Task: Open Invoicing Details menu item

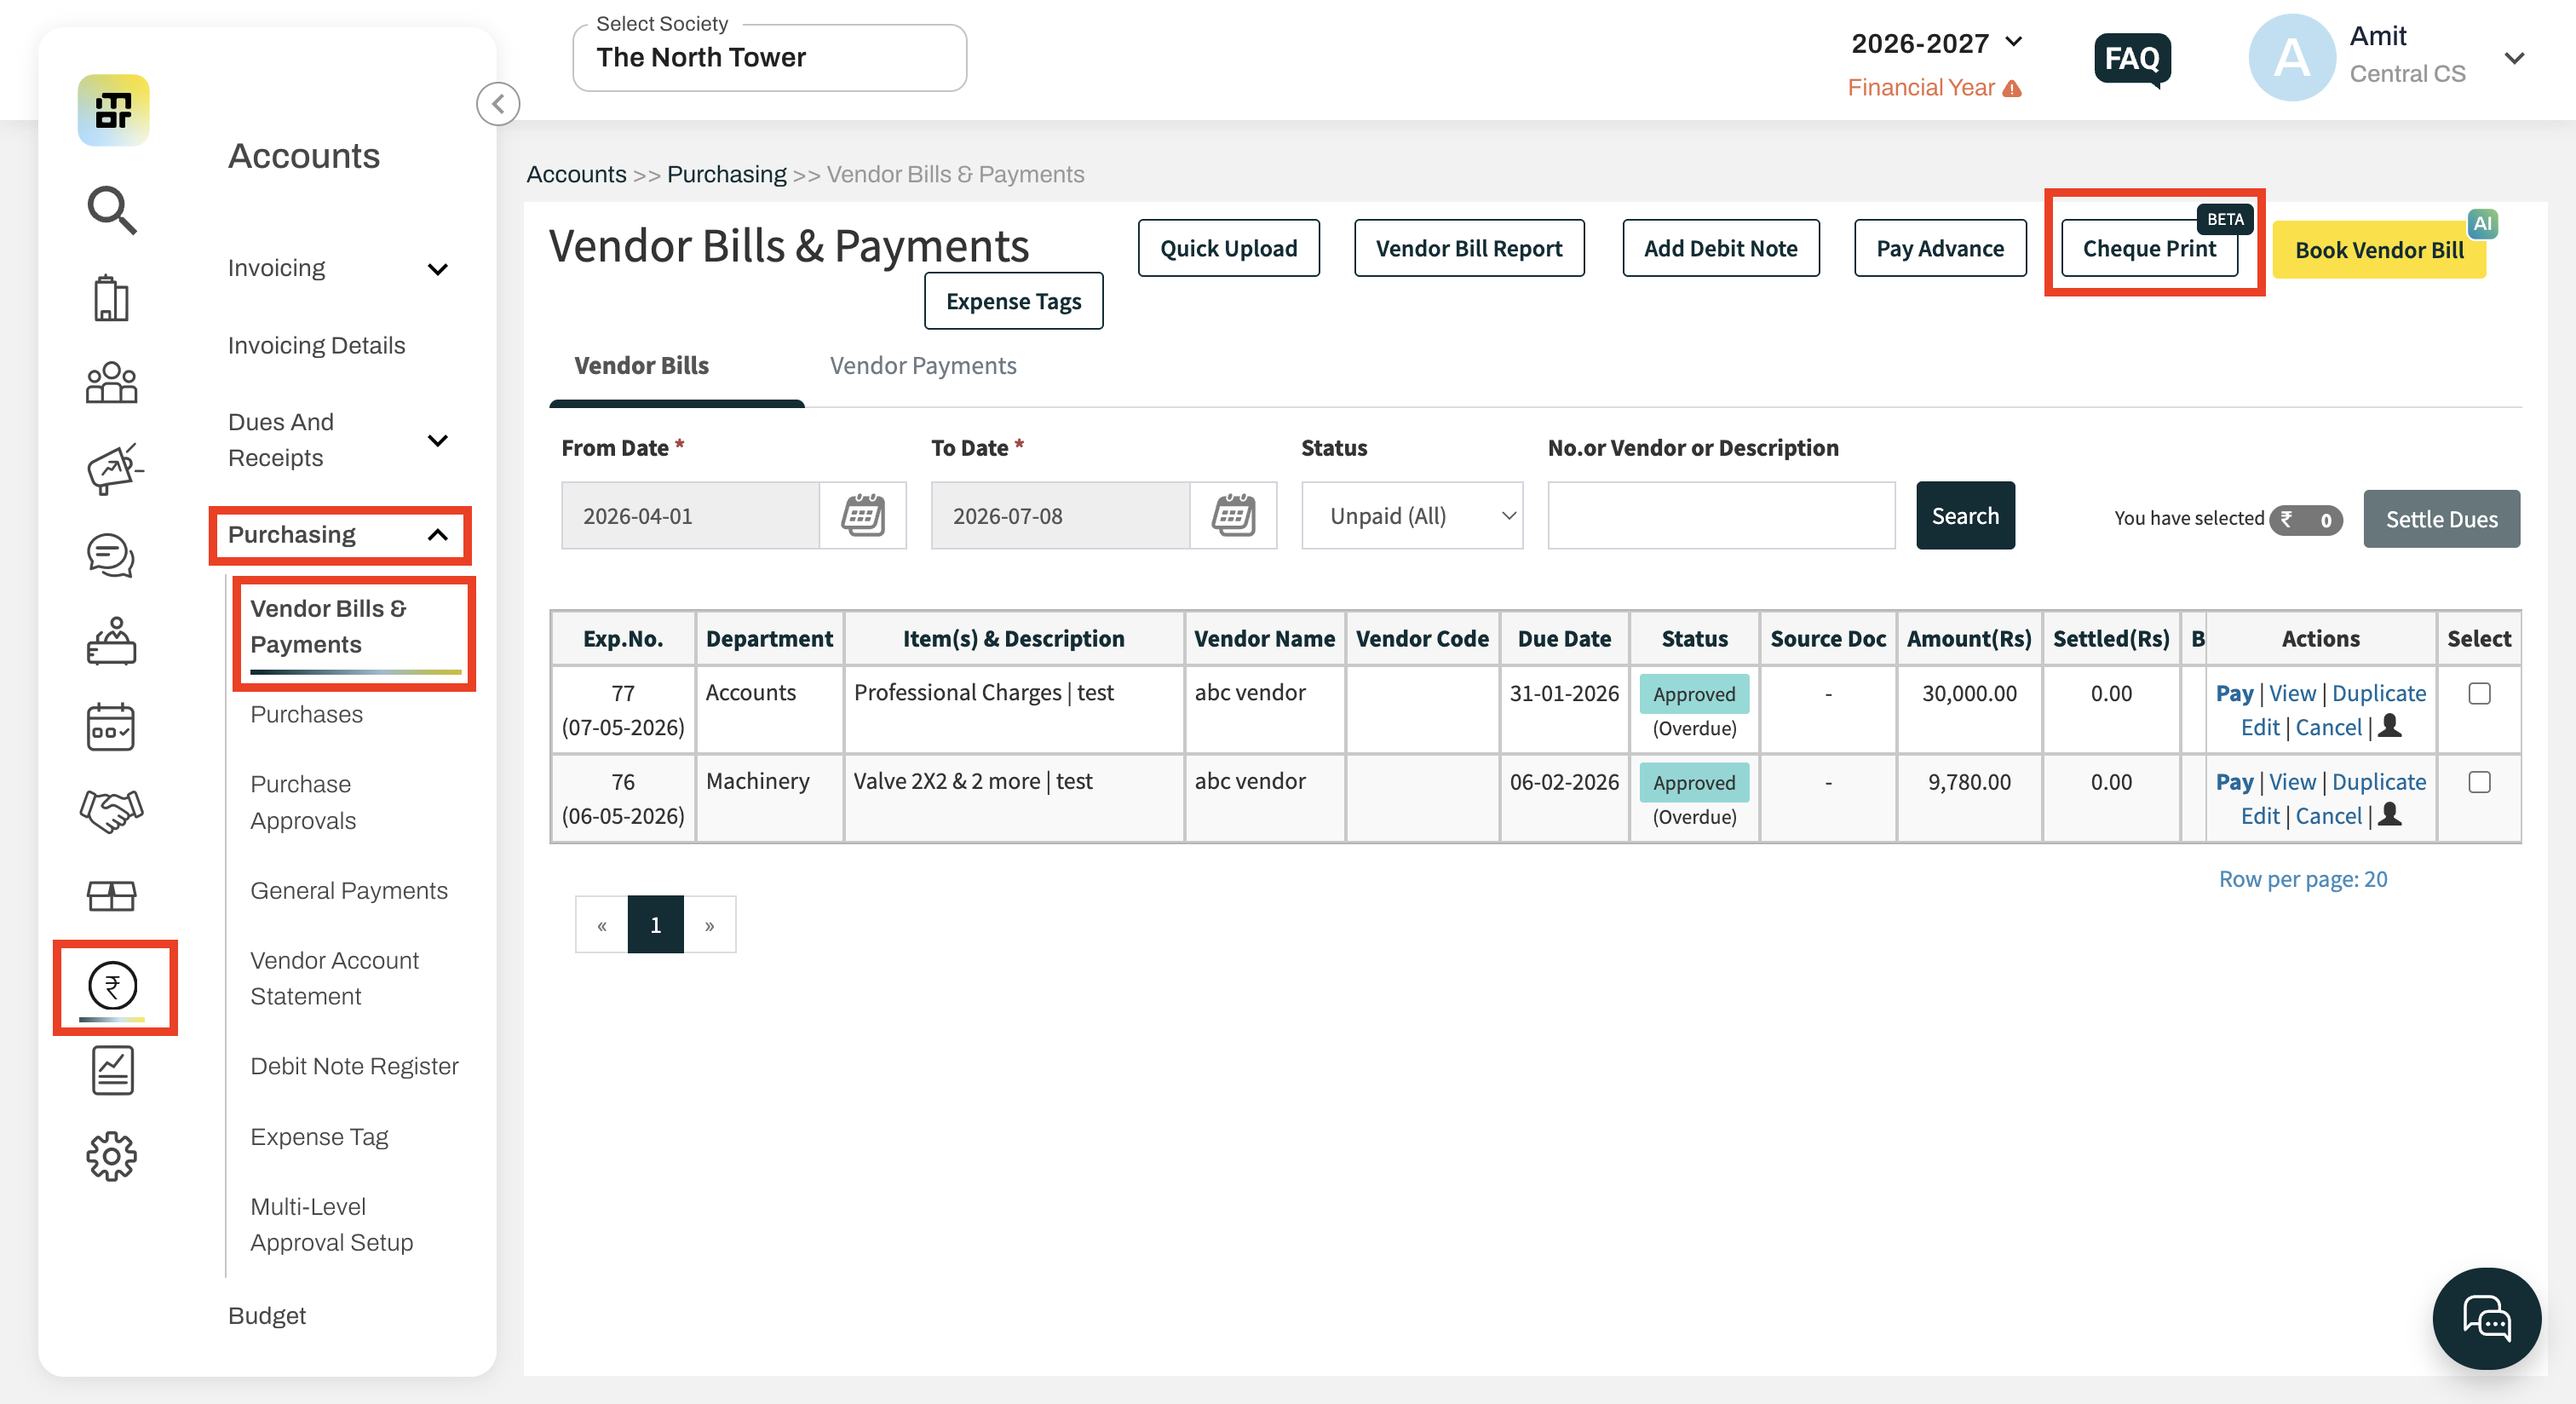Action: pos(316,345)
